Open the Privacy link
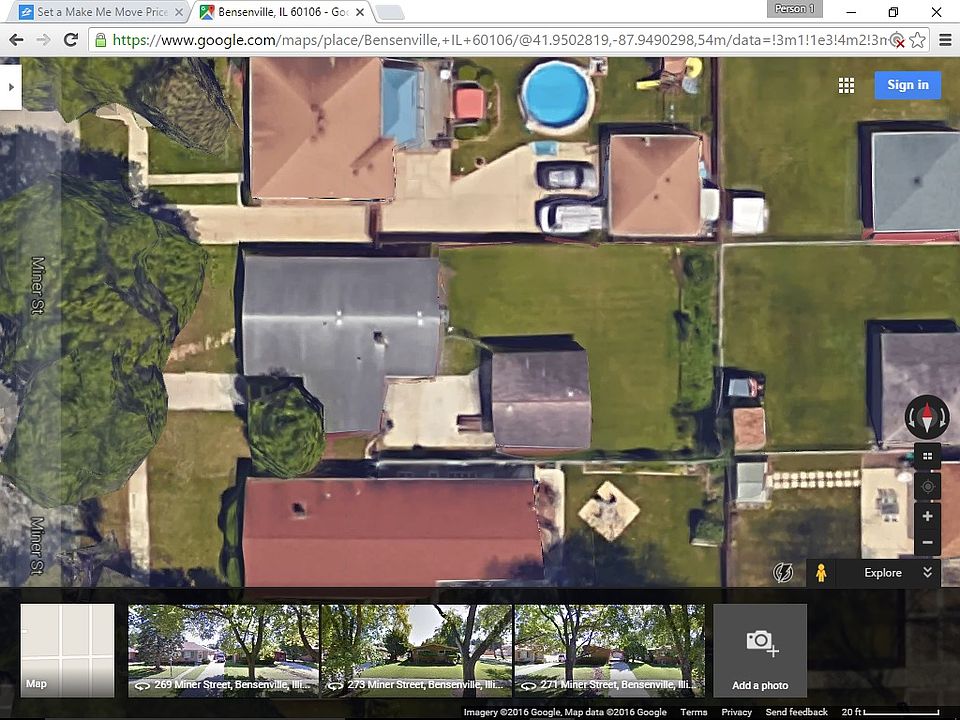The image size is (960, 720). (x=737, y=712)
